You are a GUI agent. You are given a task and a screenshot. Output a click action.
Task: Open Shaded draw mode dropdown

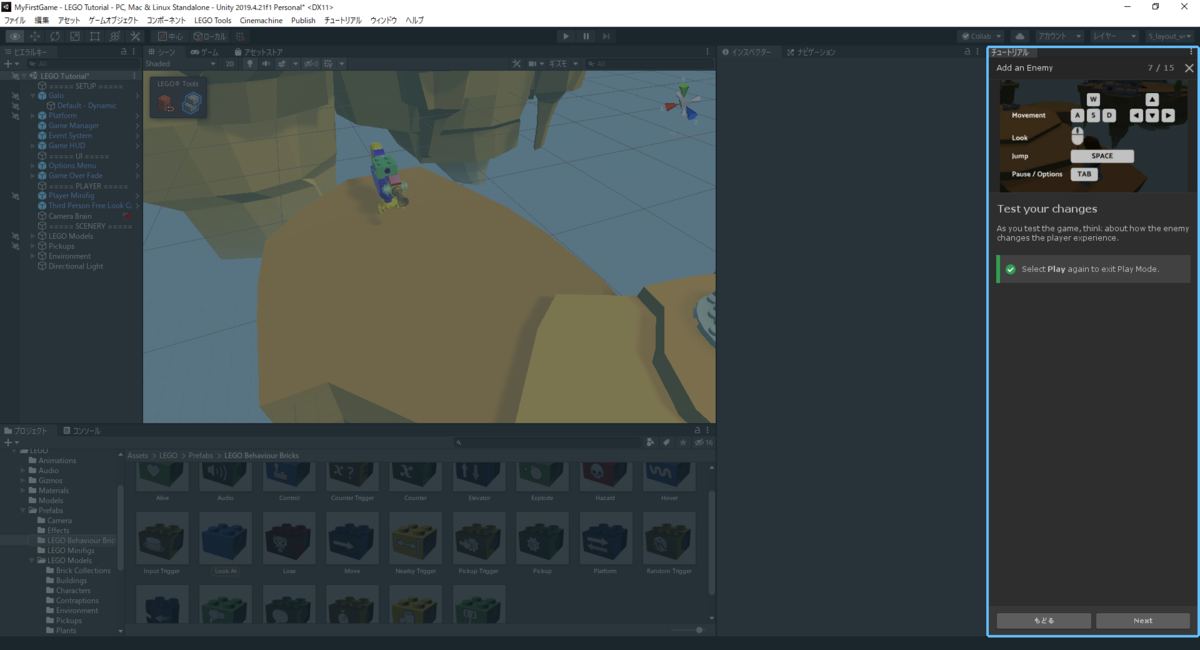[x=182, y=63]
